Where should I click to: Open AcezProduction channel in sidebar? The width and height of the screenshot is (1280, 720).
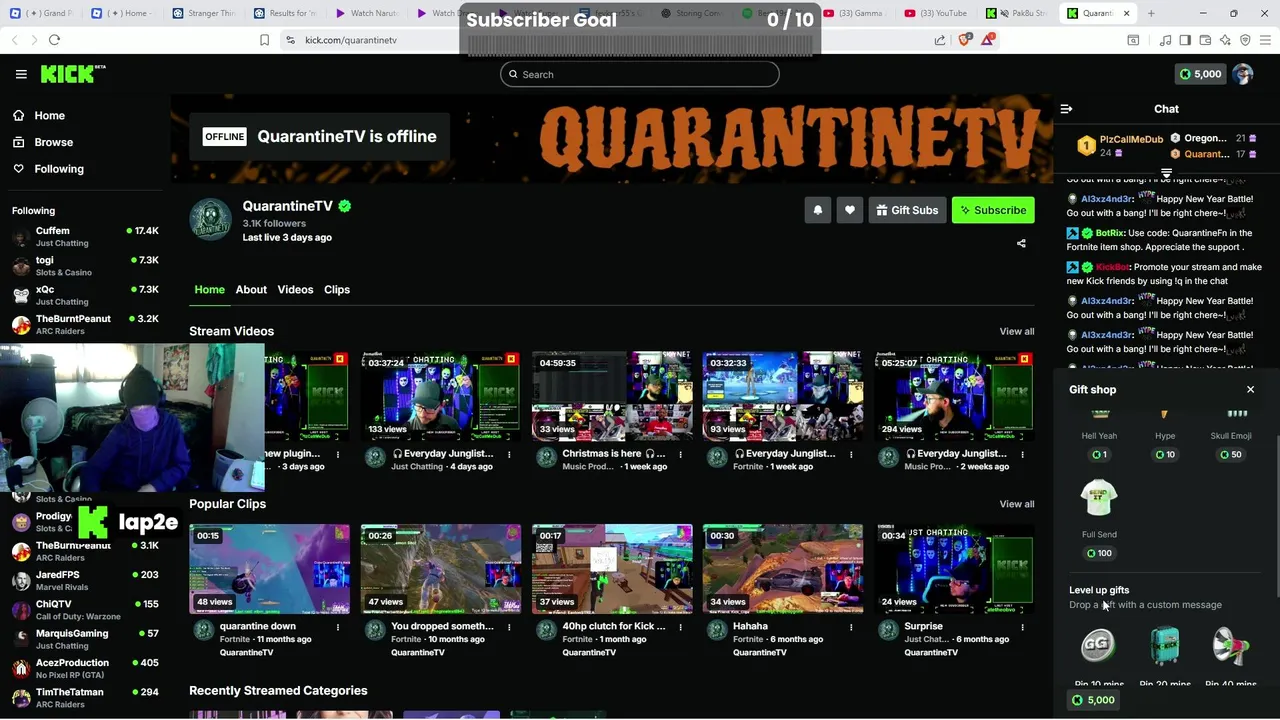pos(85,667)
